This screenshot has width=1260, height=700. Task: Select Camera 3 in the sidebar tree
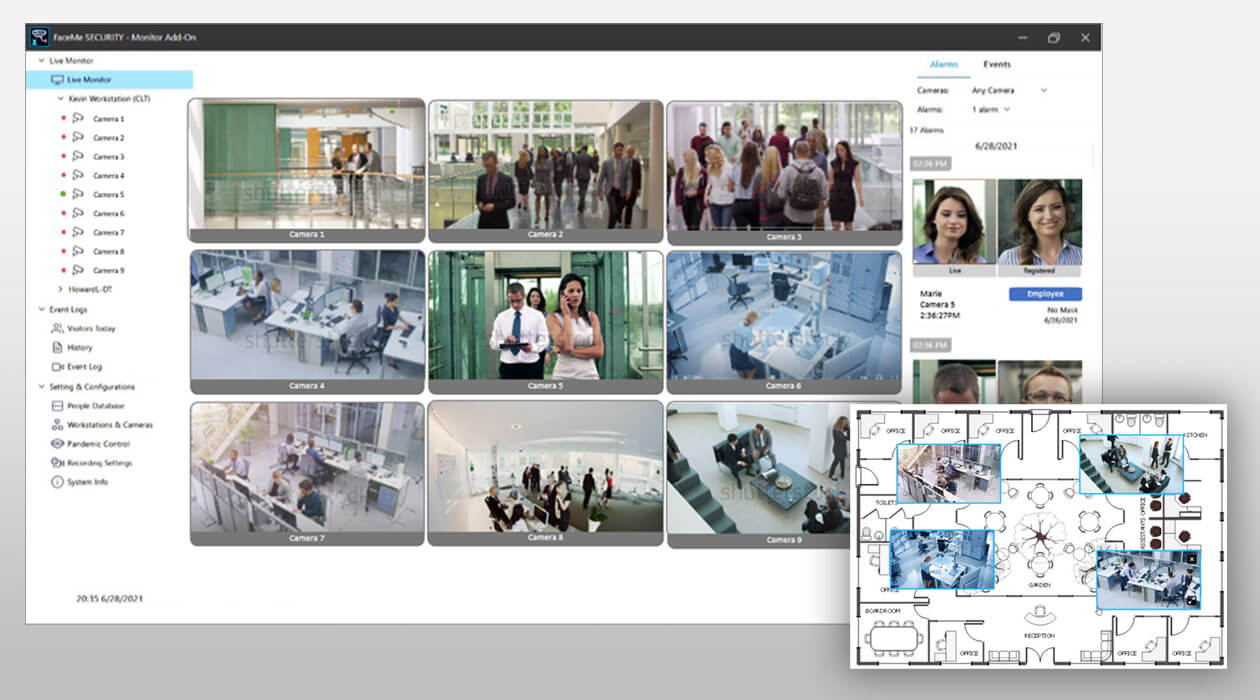pyautogui.click(x=108, y=157)
